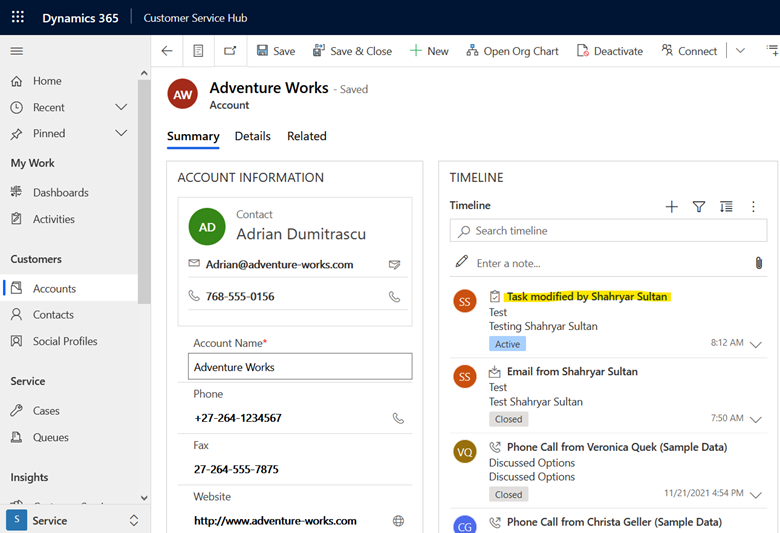Screen dimensions: 780x533
Task: Open the timeline filter funnel
Action: tap(699, 207)
